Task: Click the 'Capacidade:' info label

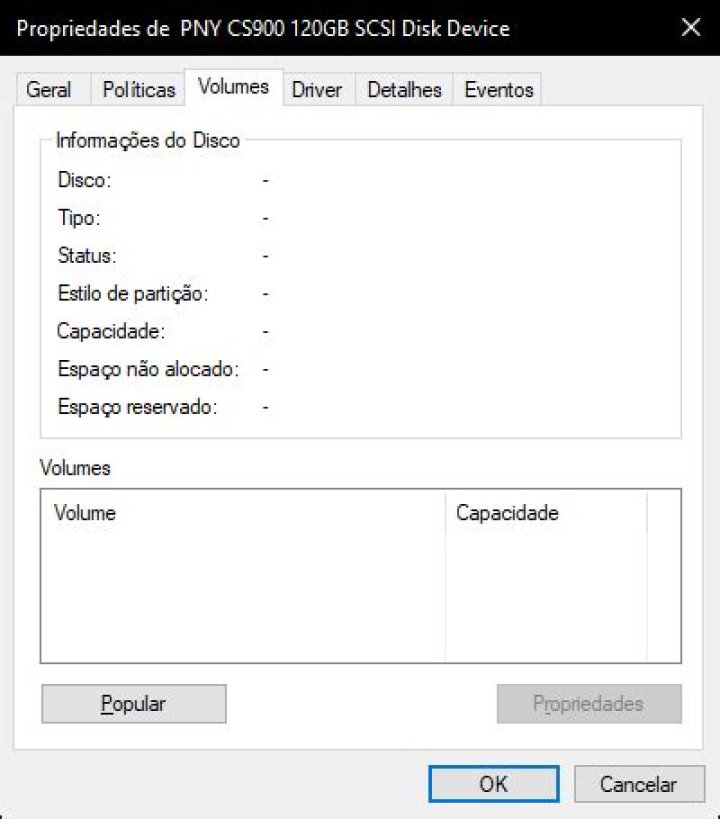Action: click(111, 331)
